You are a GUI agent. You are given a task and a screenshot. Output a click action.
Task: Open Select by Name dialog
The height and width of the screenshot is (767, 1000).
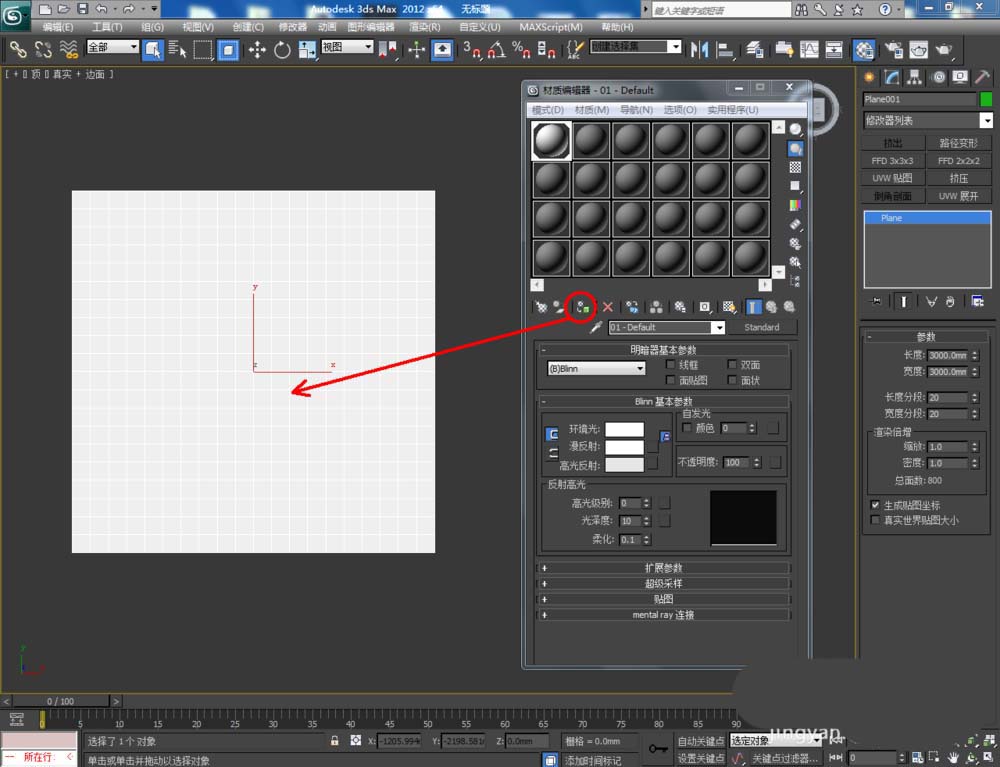click(177, 50)
